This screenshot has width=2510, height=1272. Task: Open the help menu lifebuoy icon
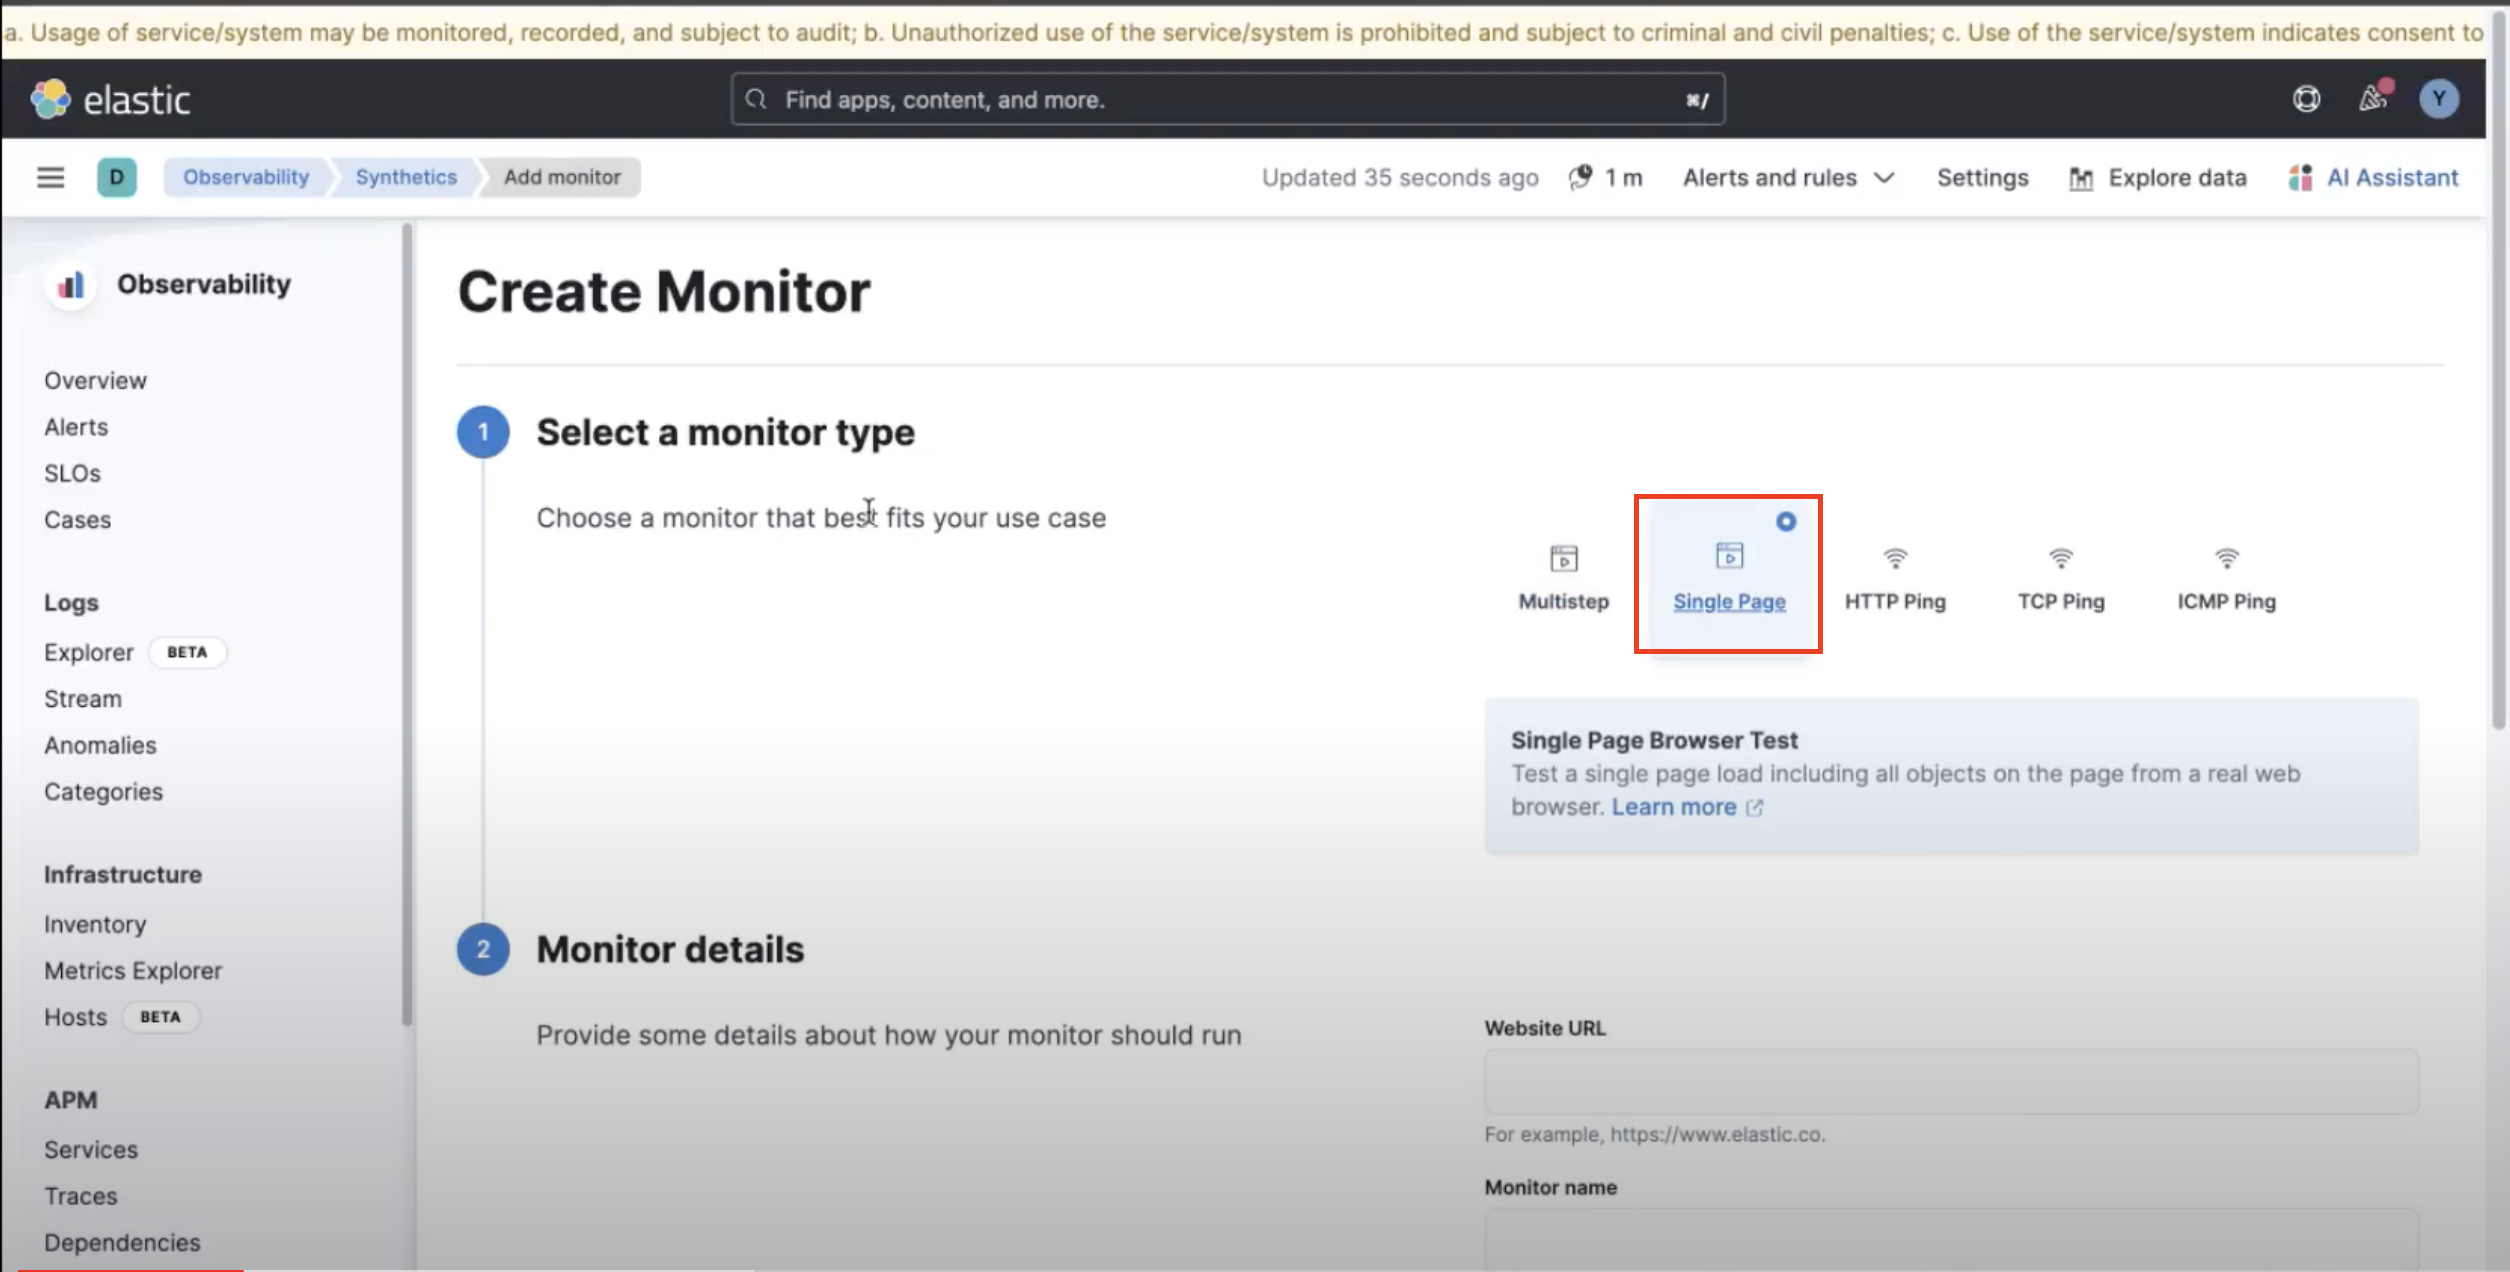click(x=2306, y=99)
